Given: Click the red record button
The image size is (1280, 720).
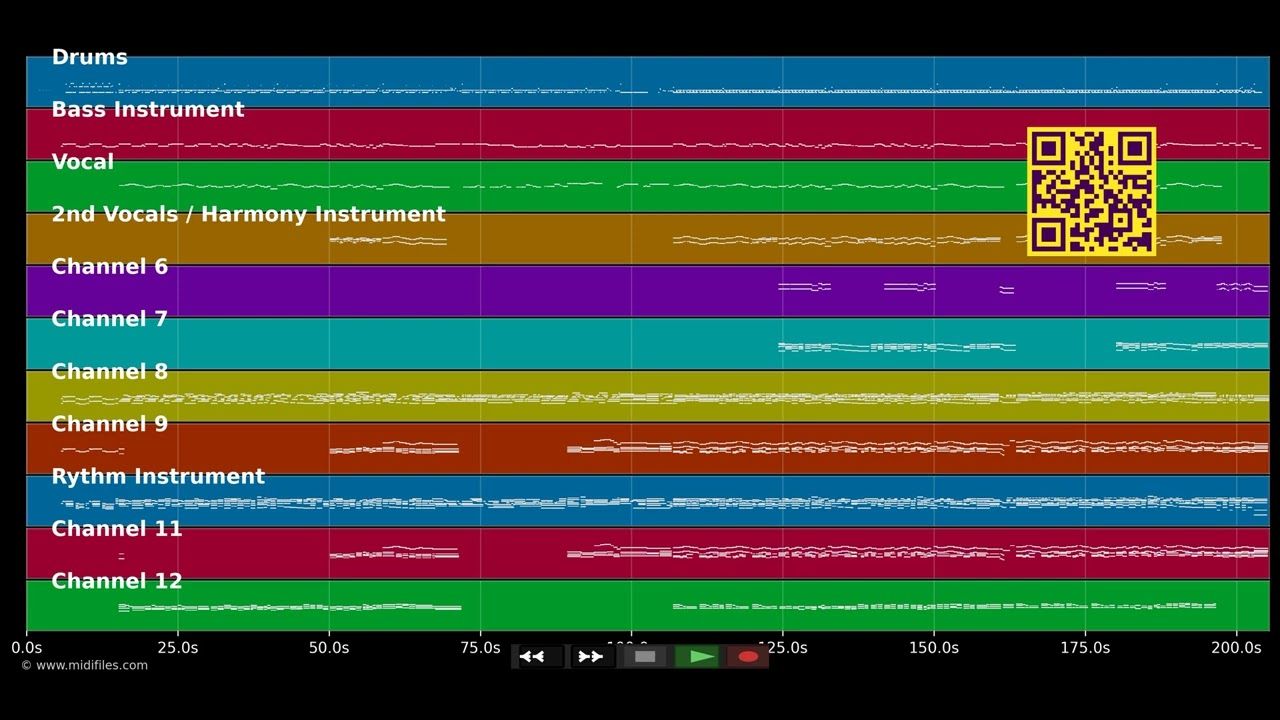Looking at the screenshot, I should coord(748,657).
